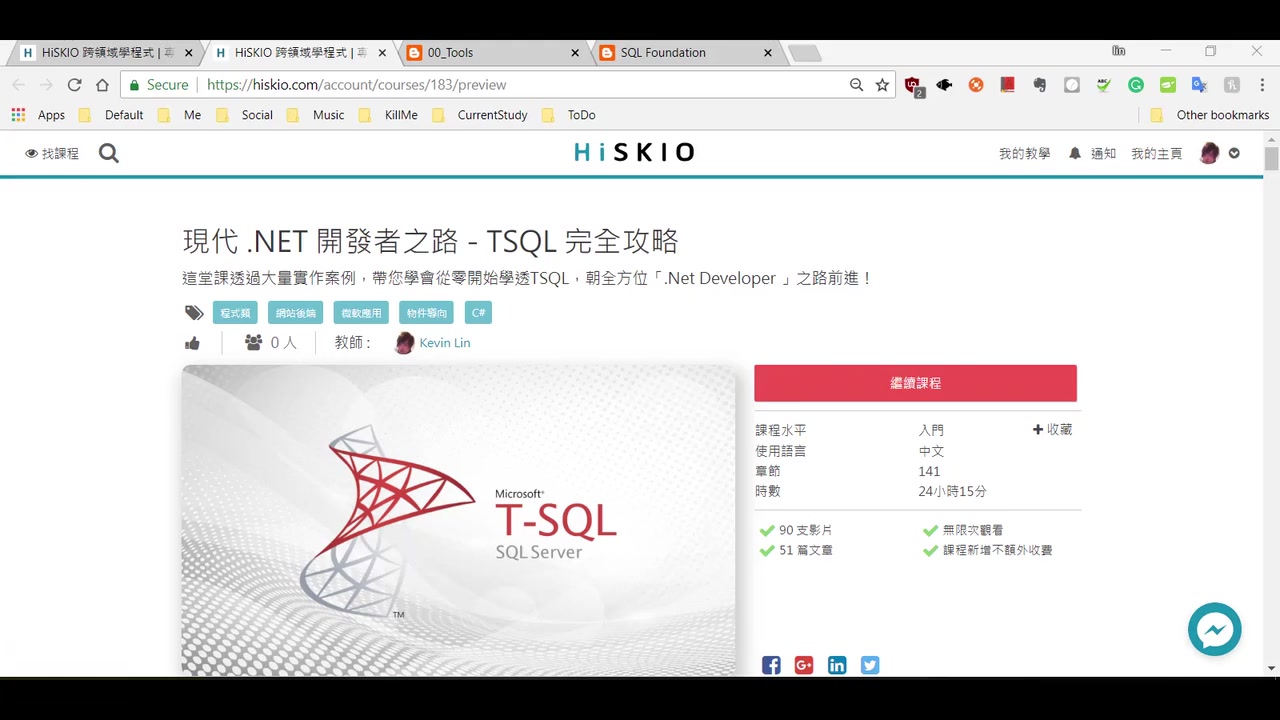Expand the account menu chevron
Viewport: 1280px width, 720px height.
point(1234,153)
